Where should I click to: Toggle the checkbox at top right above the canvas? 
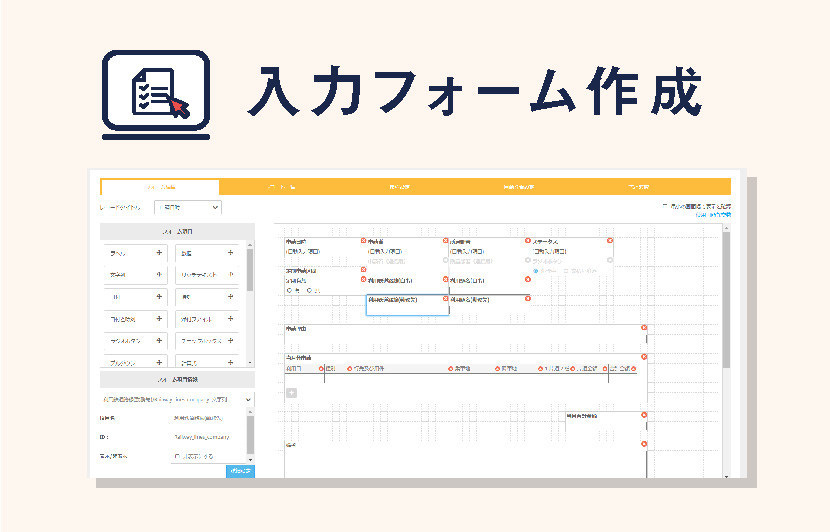[665, 205]
